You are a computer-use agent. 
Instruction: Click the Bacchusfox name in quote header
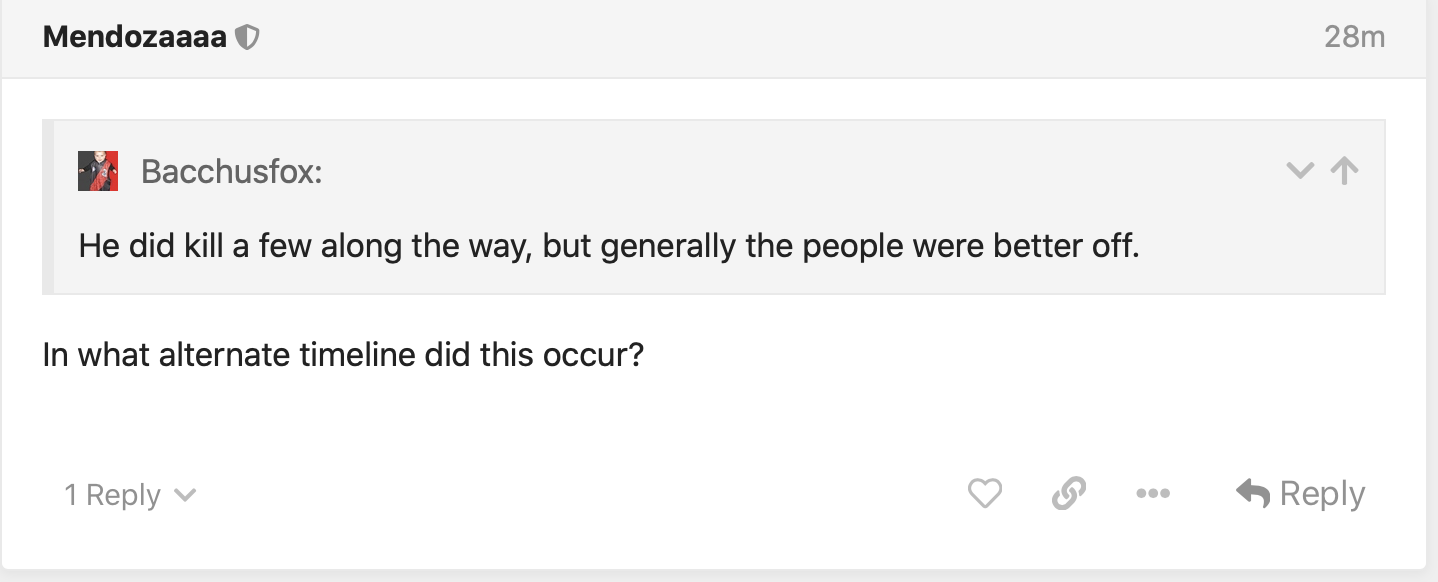231,172
